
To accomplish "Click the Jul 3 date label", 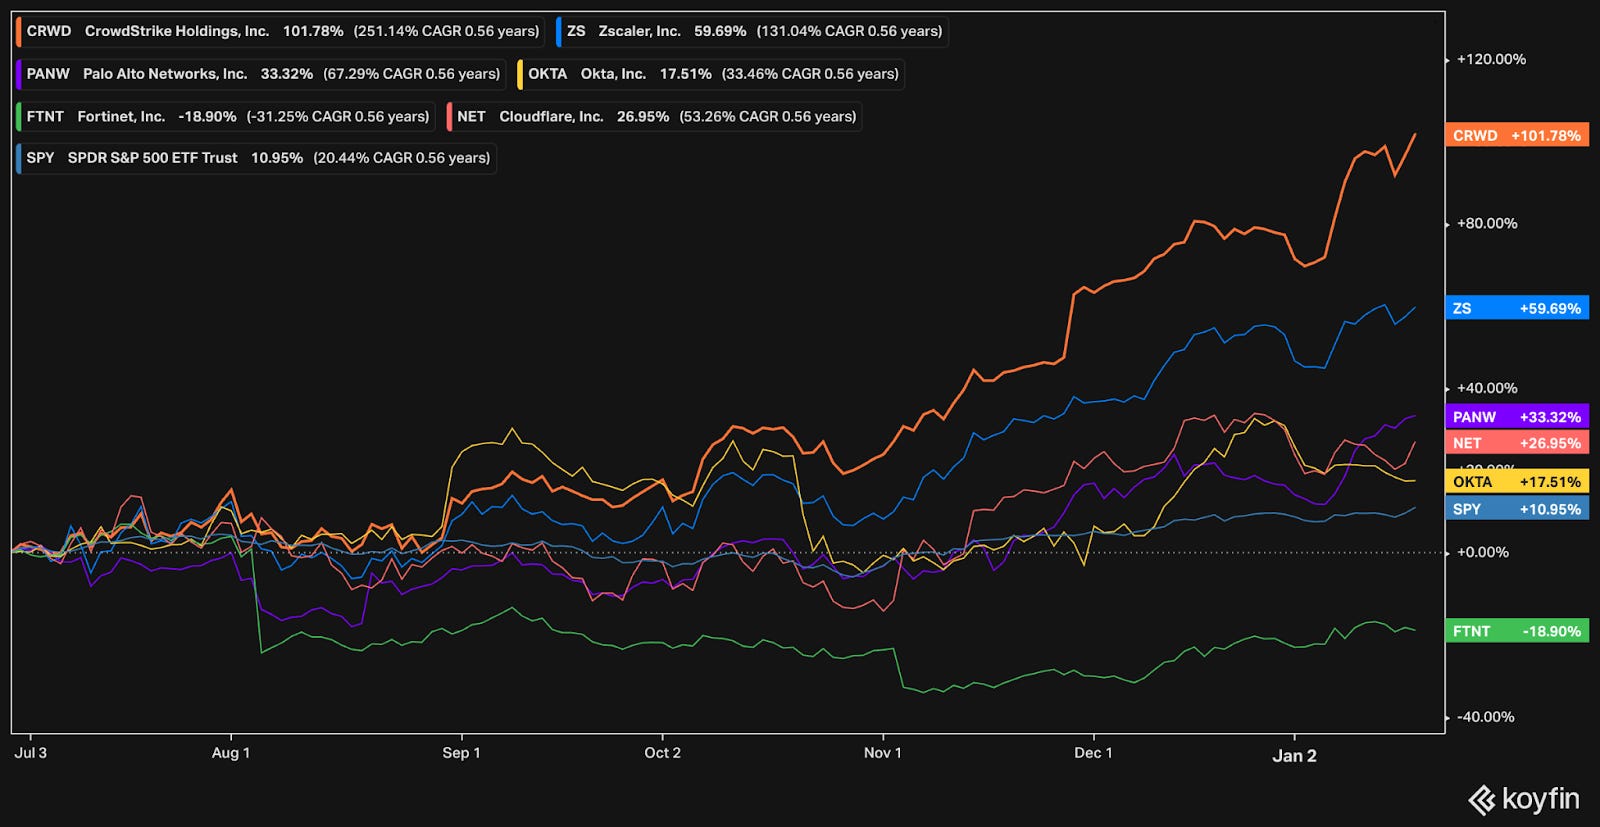I will [x=30, y=753].
